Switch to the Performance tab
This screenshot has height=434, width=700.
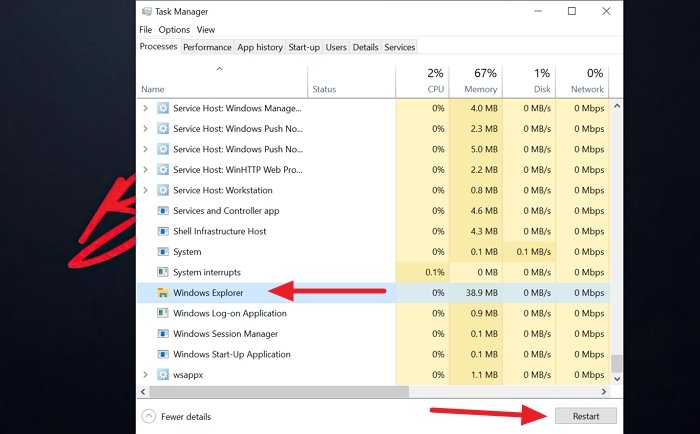pyautogui.click(x=207, y=47)
